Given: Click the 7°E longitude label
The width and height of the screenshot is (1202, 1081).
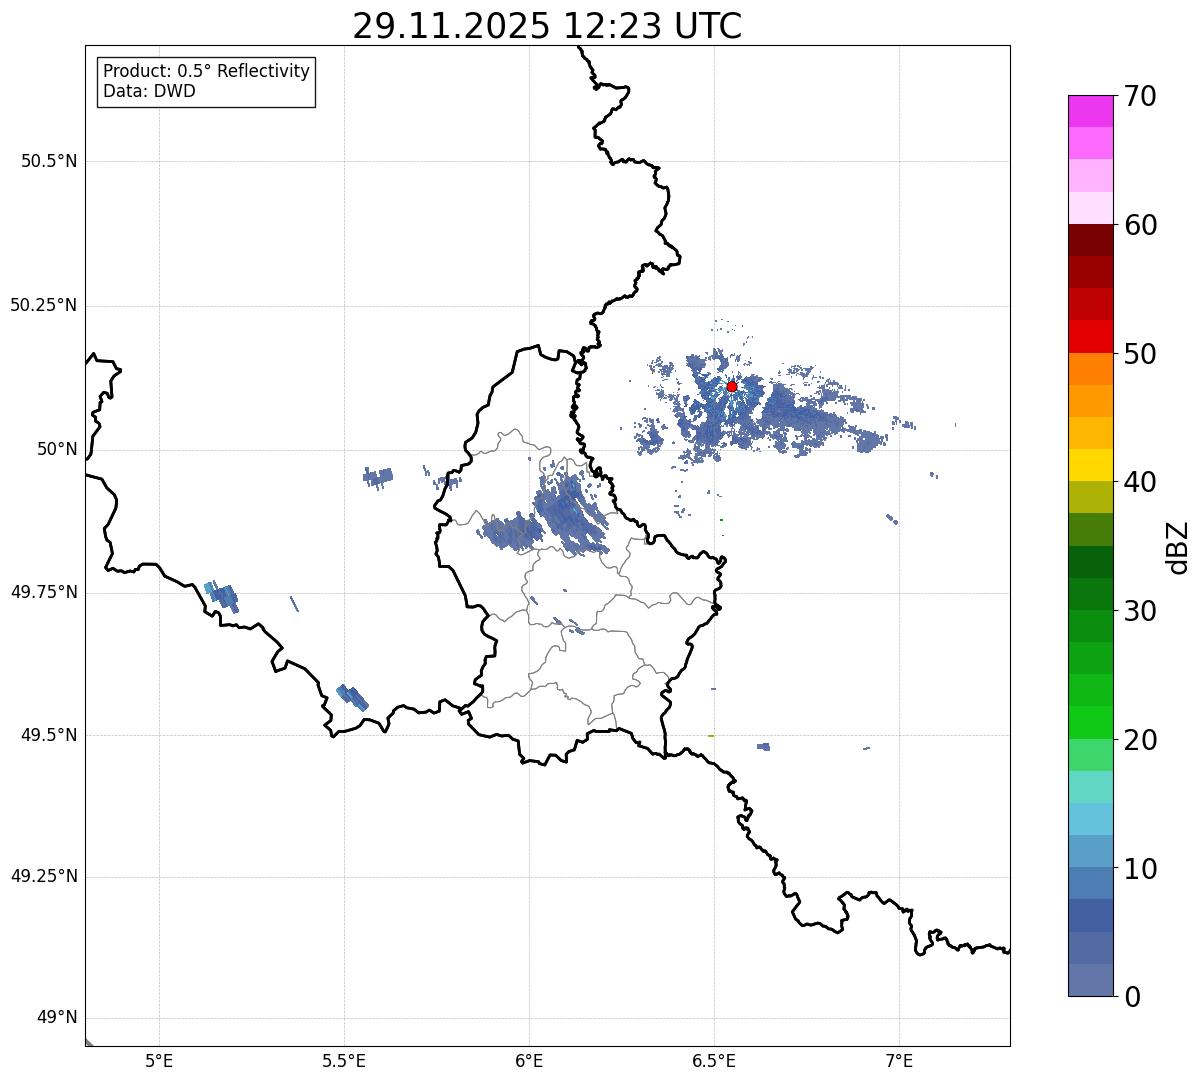Looking at the screenshot, I should (x=899, y=1061).
